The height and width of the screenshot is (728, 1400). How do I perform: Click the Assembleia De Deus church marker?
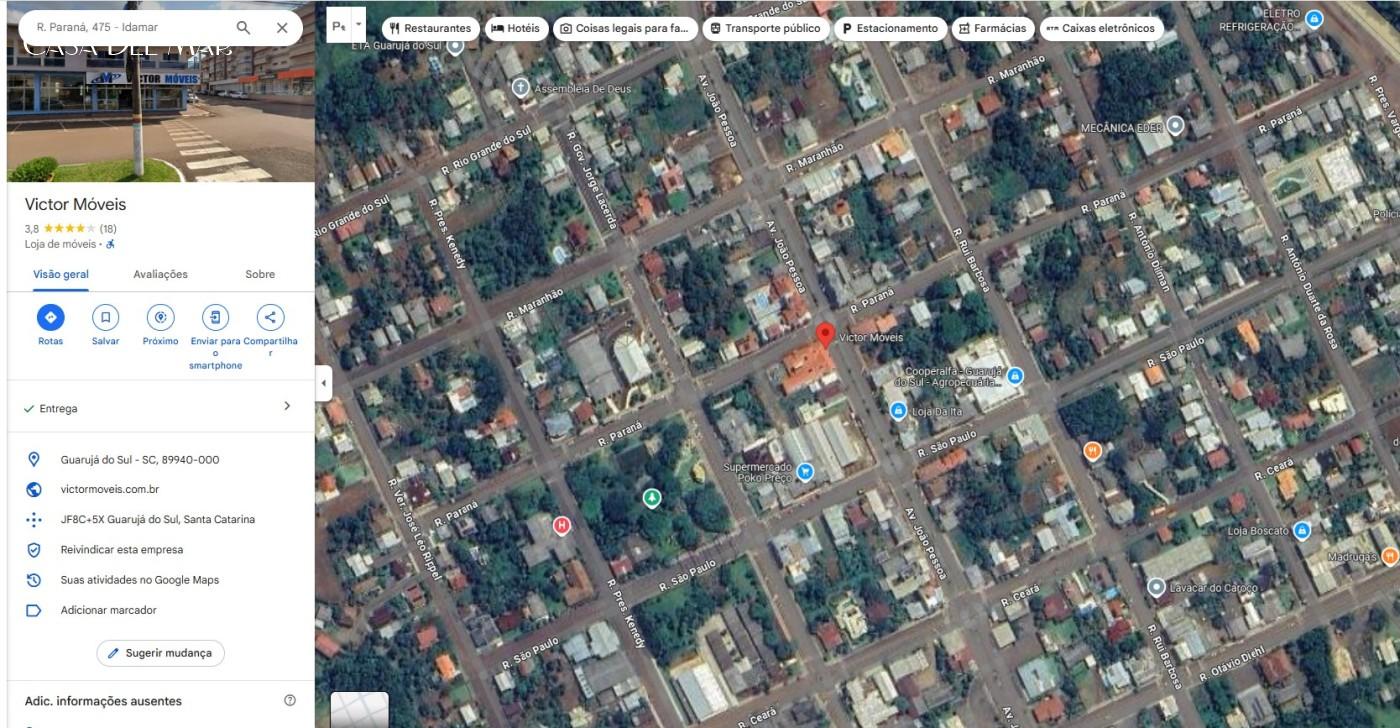click(520, 88)
